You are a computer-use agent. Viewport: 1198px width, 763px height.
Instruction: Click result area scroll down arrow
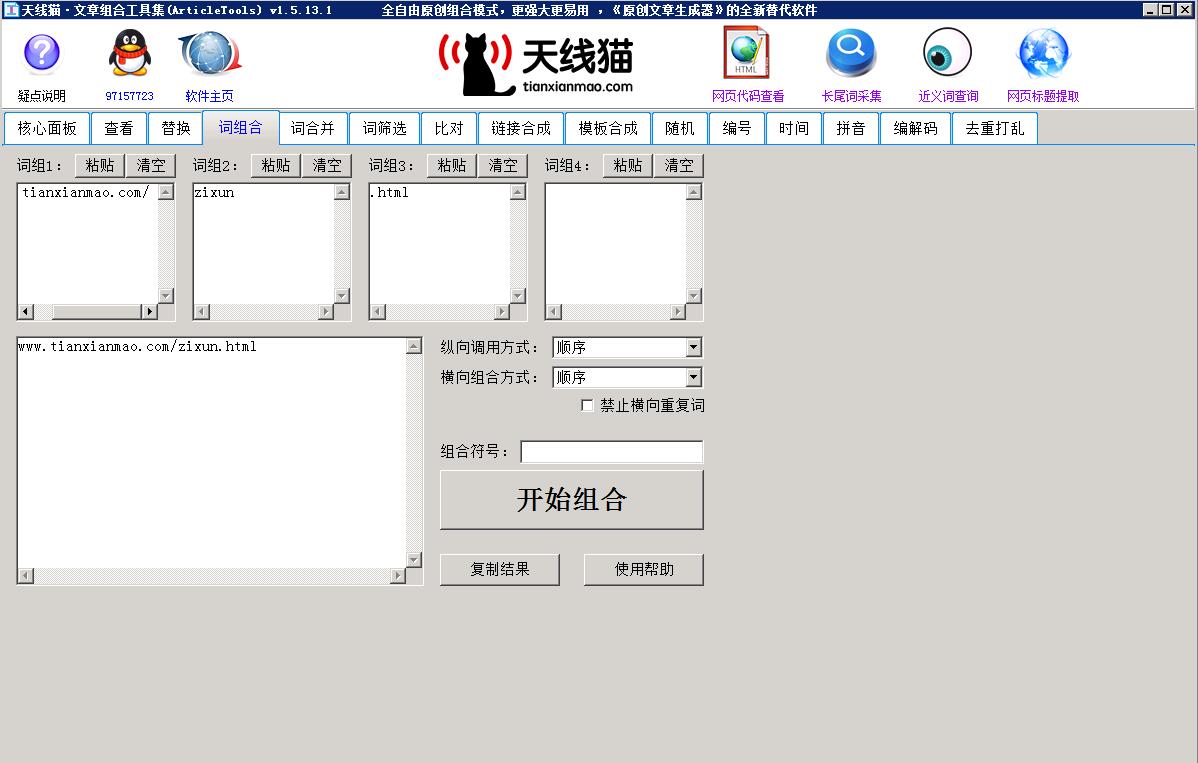[413, 560]
